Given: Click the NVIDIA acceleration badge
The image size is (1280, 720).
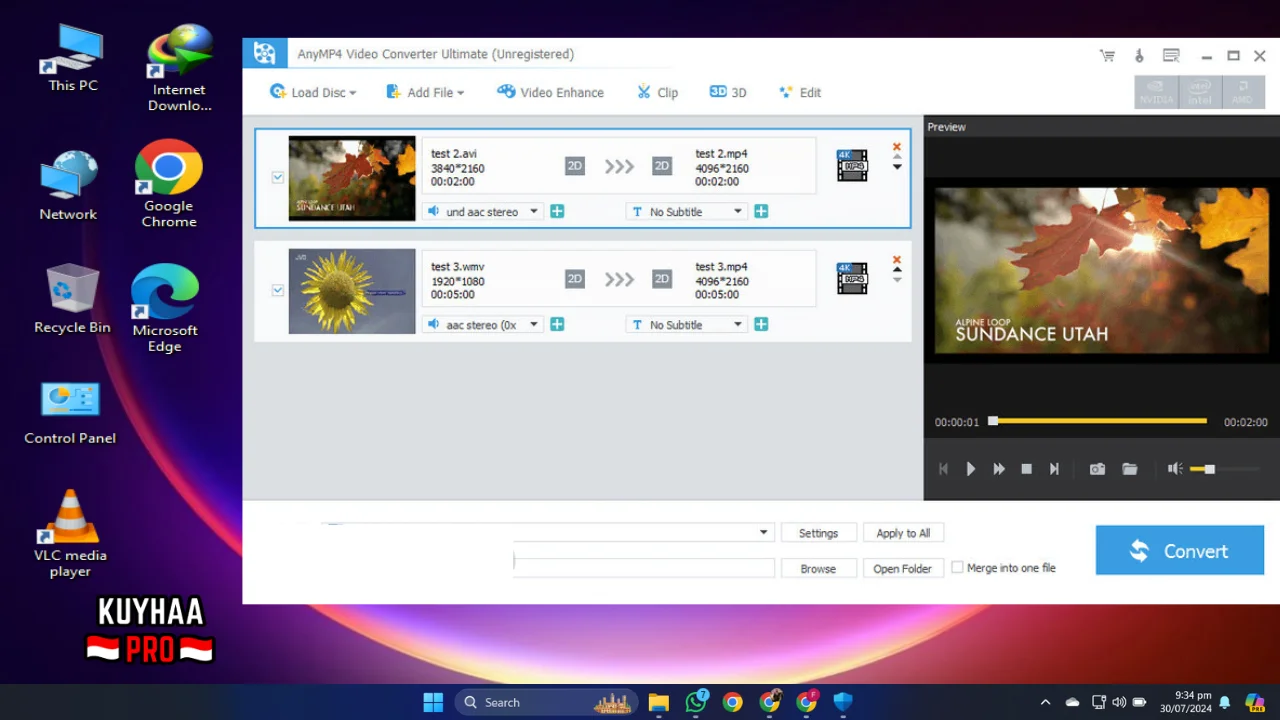Looking at the screenshot, I should [1156, 92].
